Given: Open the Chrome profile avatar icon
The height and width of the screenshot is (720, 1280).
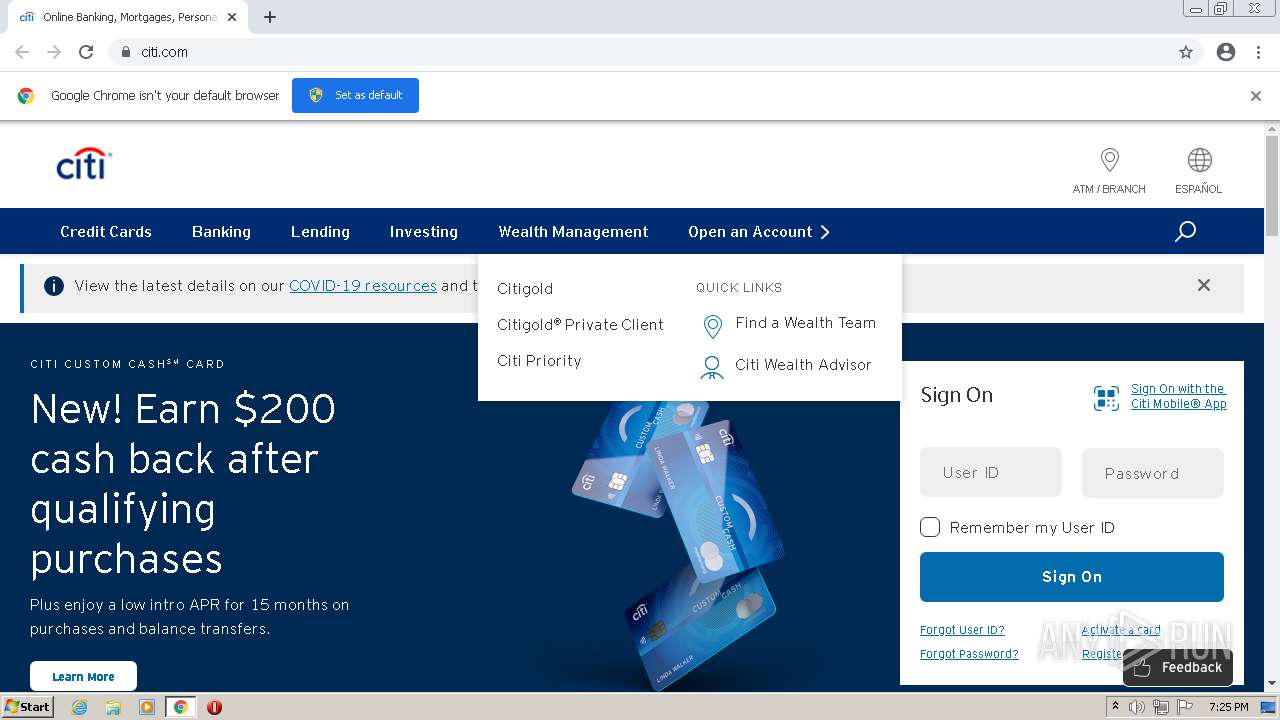Looking at the screenshot, I should 1226,52.
